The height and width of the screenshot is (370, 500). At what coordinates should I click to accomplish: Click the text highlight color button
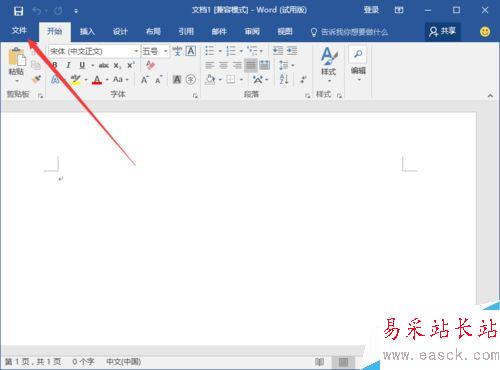pos(76,80)
